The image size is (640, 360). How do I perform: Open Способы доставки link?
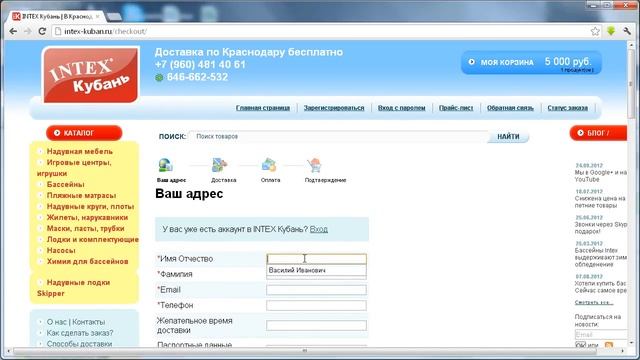click(79, 344)
